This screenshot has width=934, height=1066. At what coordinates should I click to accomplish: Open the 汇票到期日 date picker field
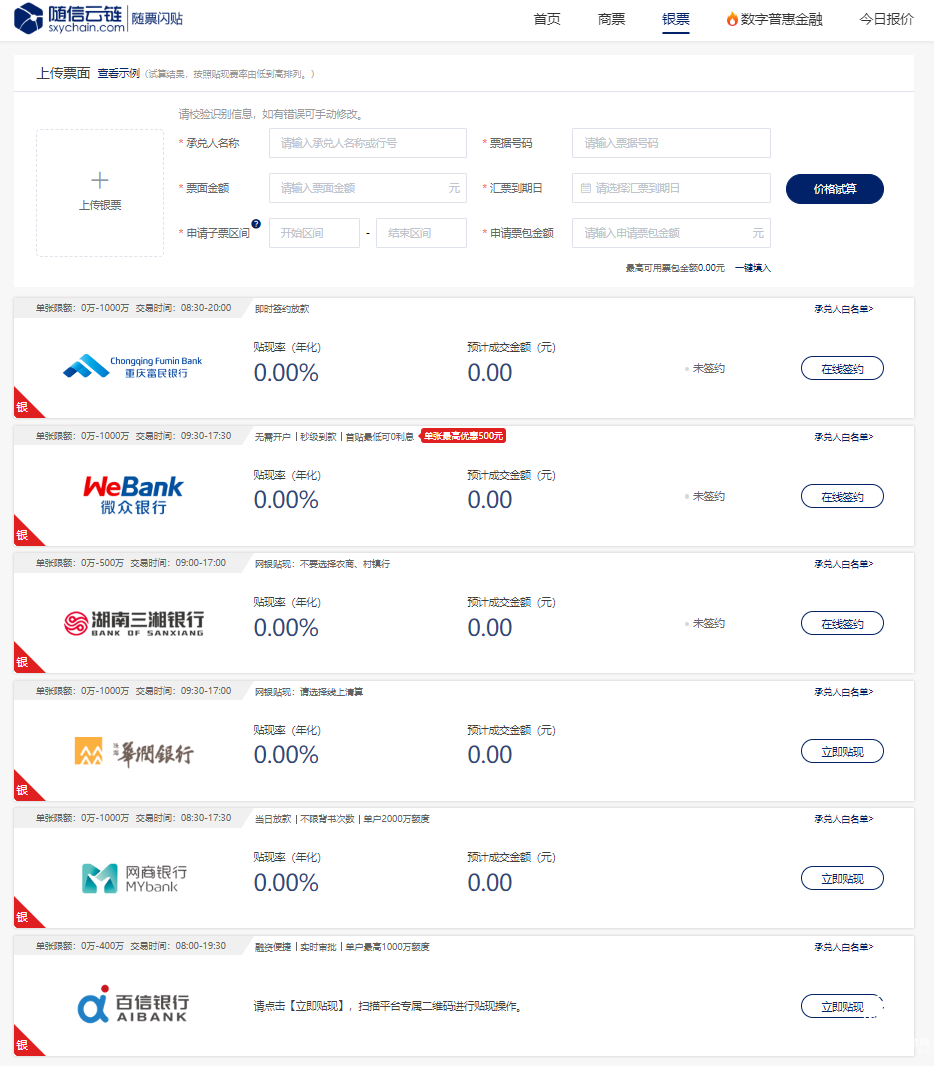point(671,188)
